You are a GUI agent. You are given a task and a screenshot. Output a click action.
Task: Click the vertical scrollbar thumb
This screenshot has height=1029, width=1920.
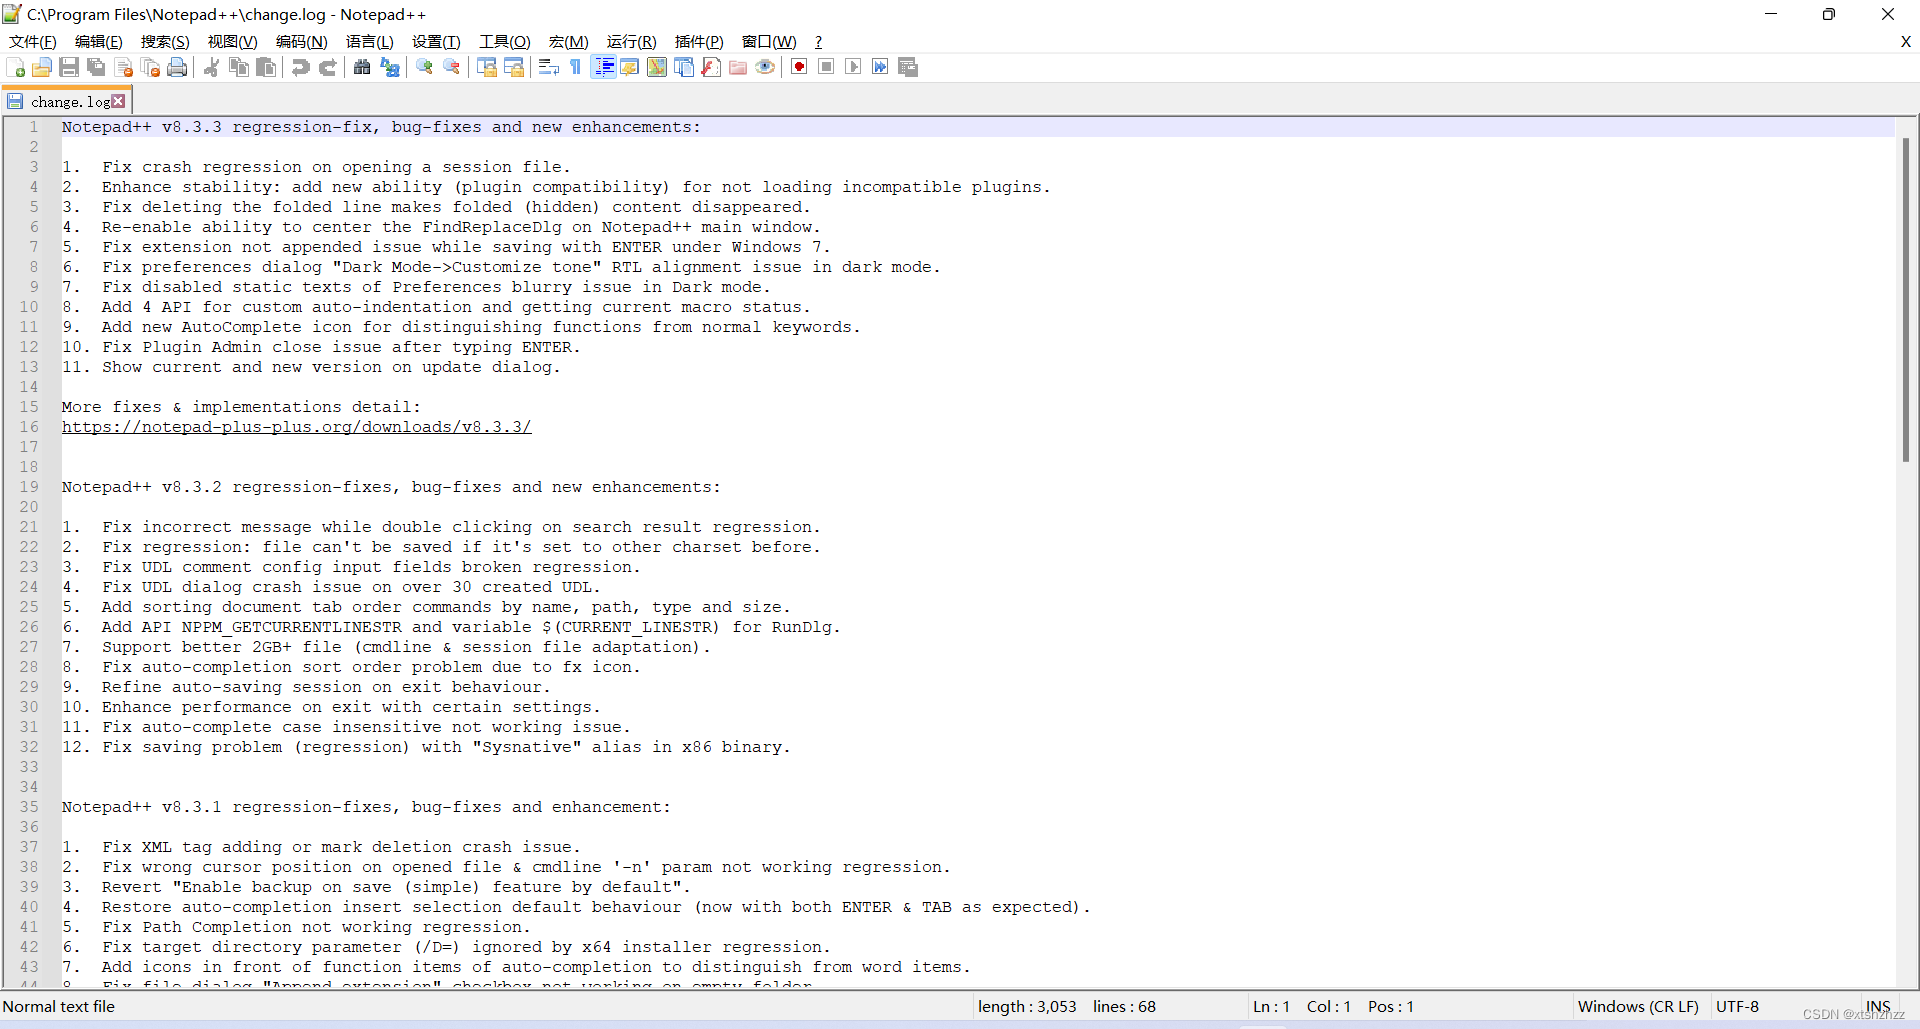1906,300
